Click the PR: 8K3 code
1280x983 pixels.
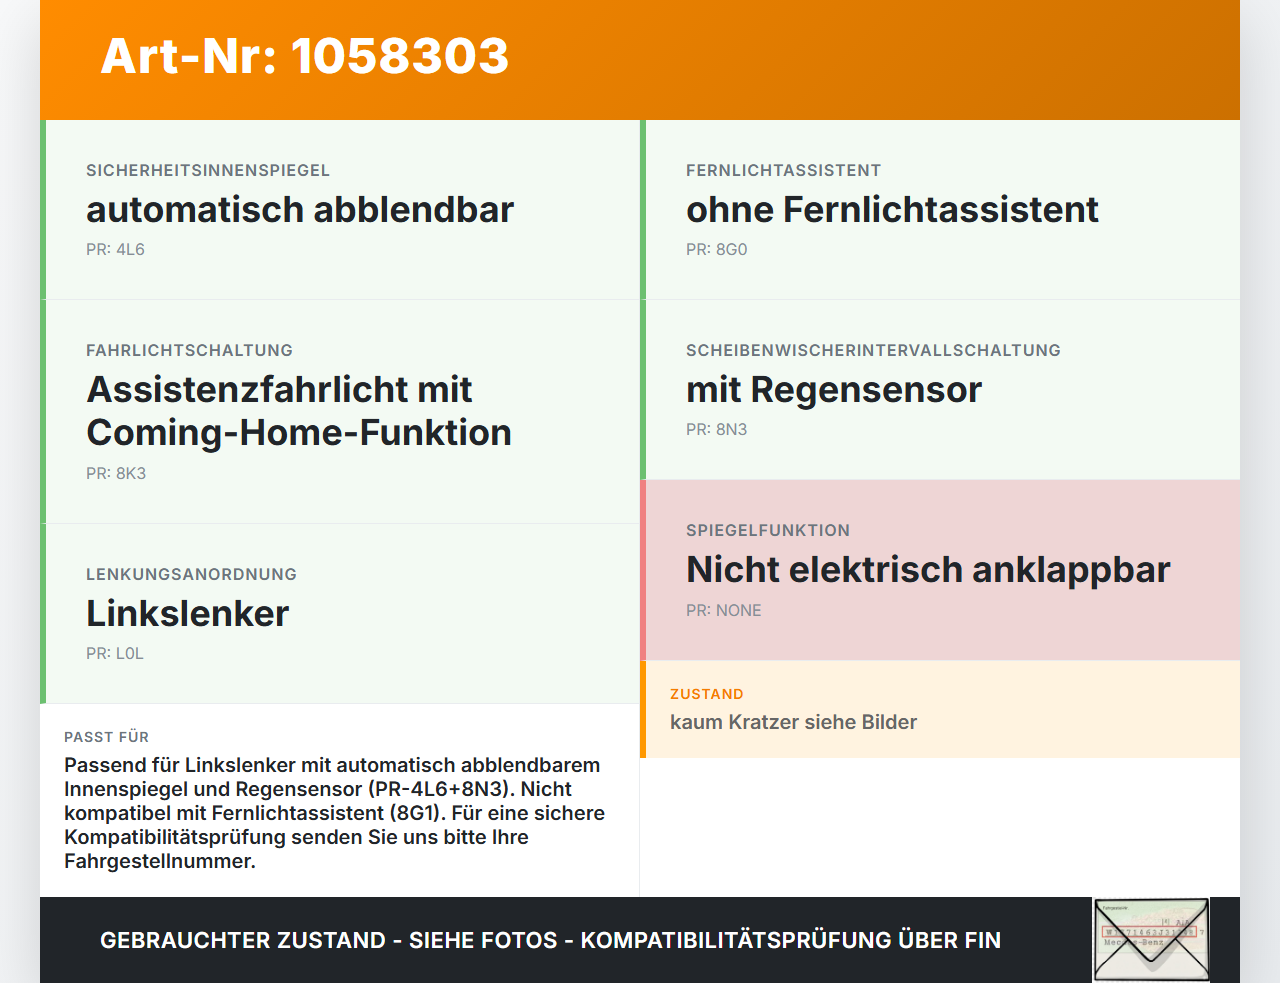pyautogui.click(x=116, y=473)
